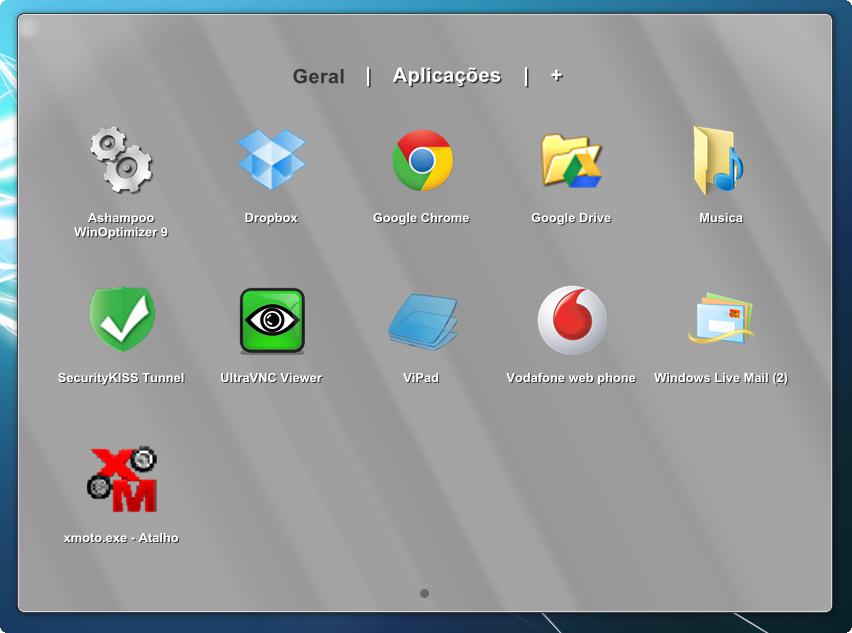Open the Musica folder icon
This screenshot has height=633, width=852.
tap(718, 160)
